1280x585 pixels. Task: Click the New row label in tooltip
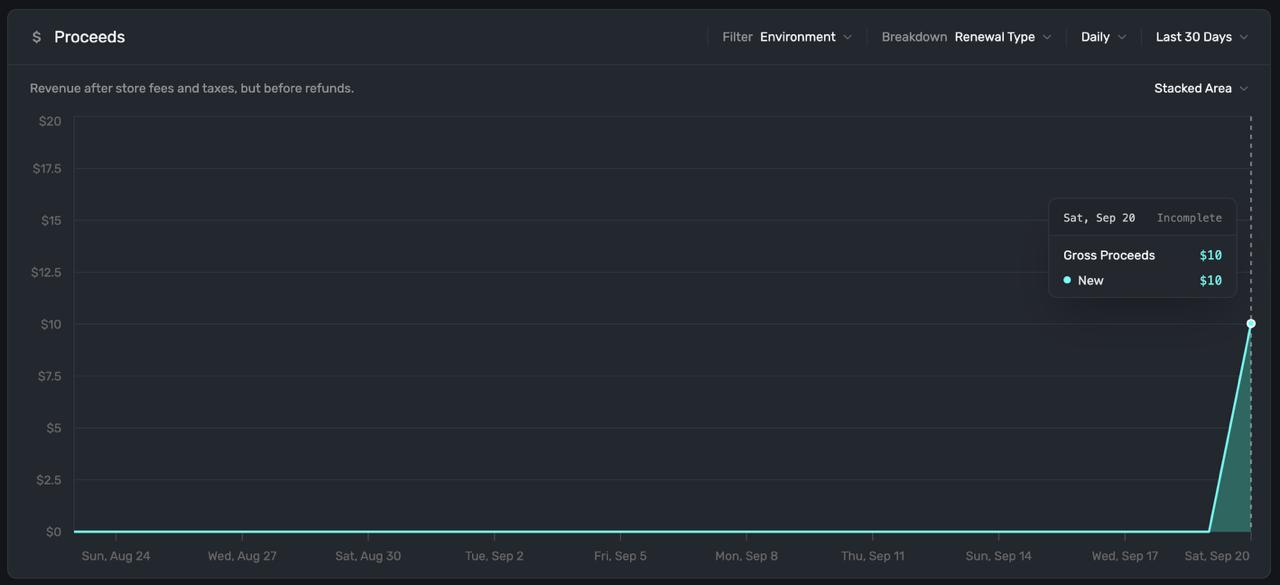(1091, 281)
